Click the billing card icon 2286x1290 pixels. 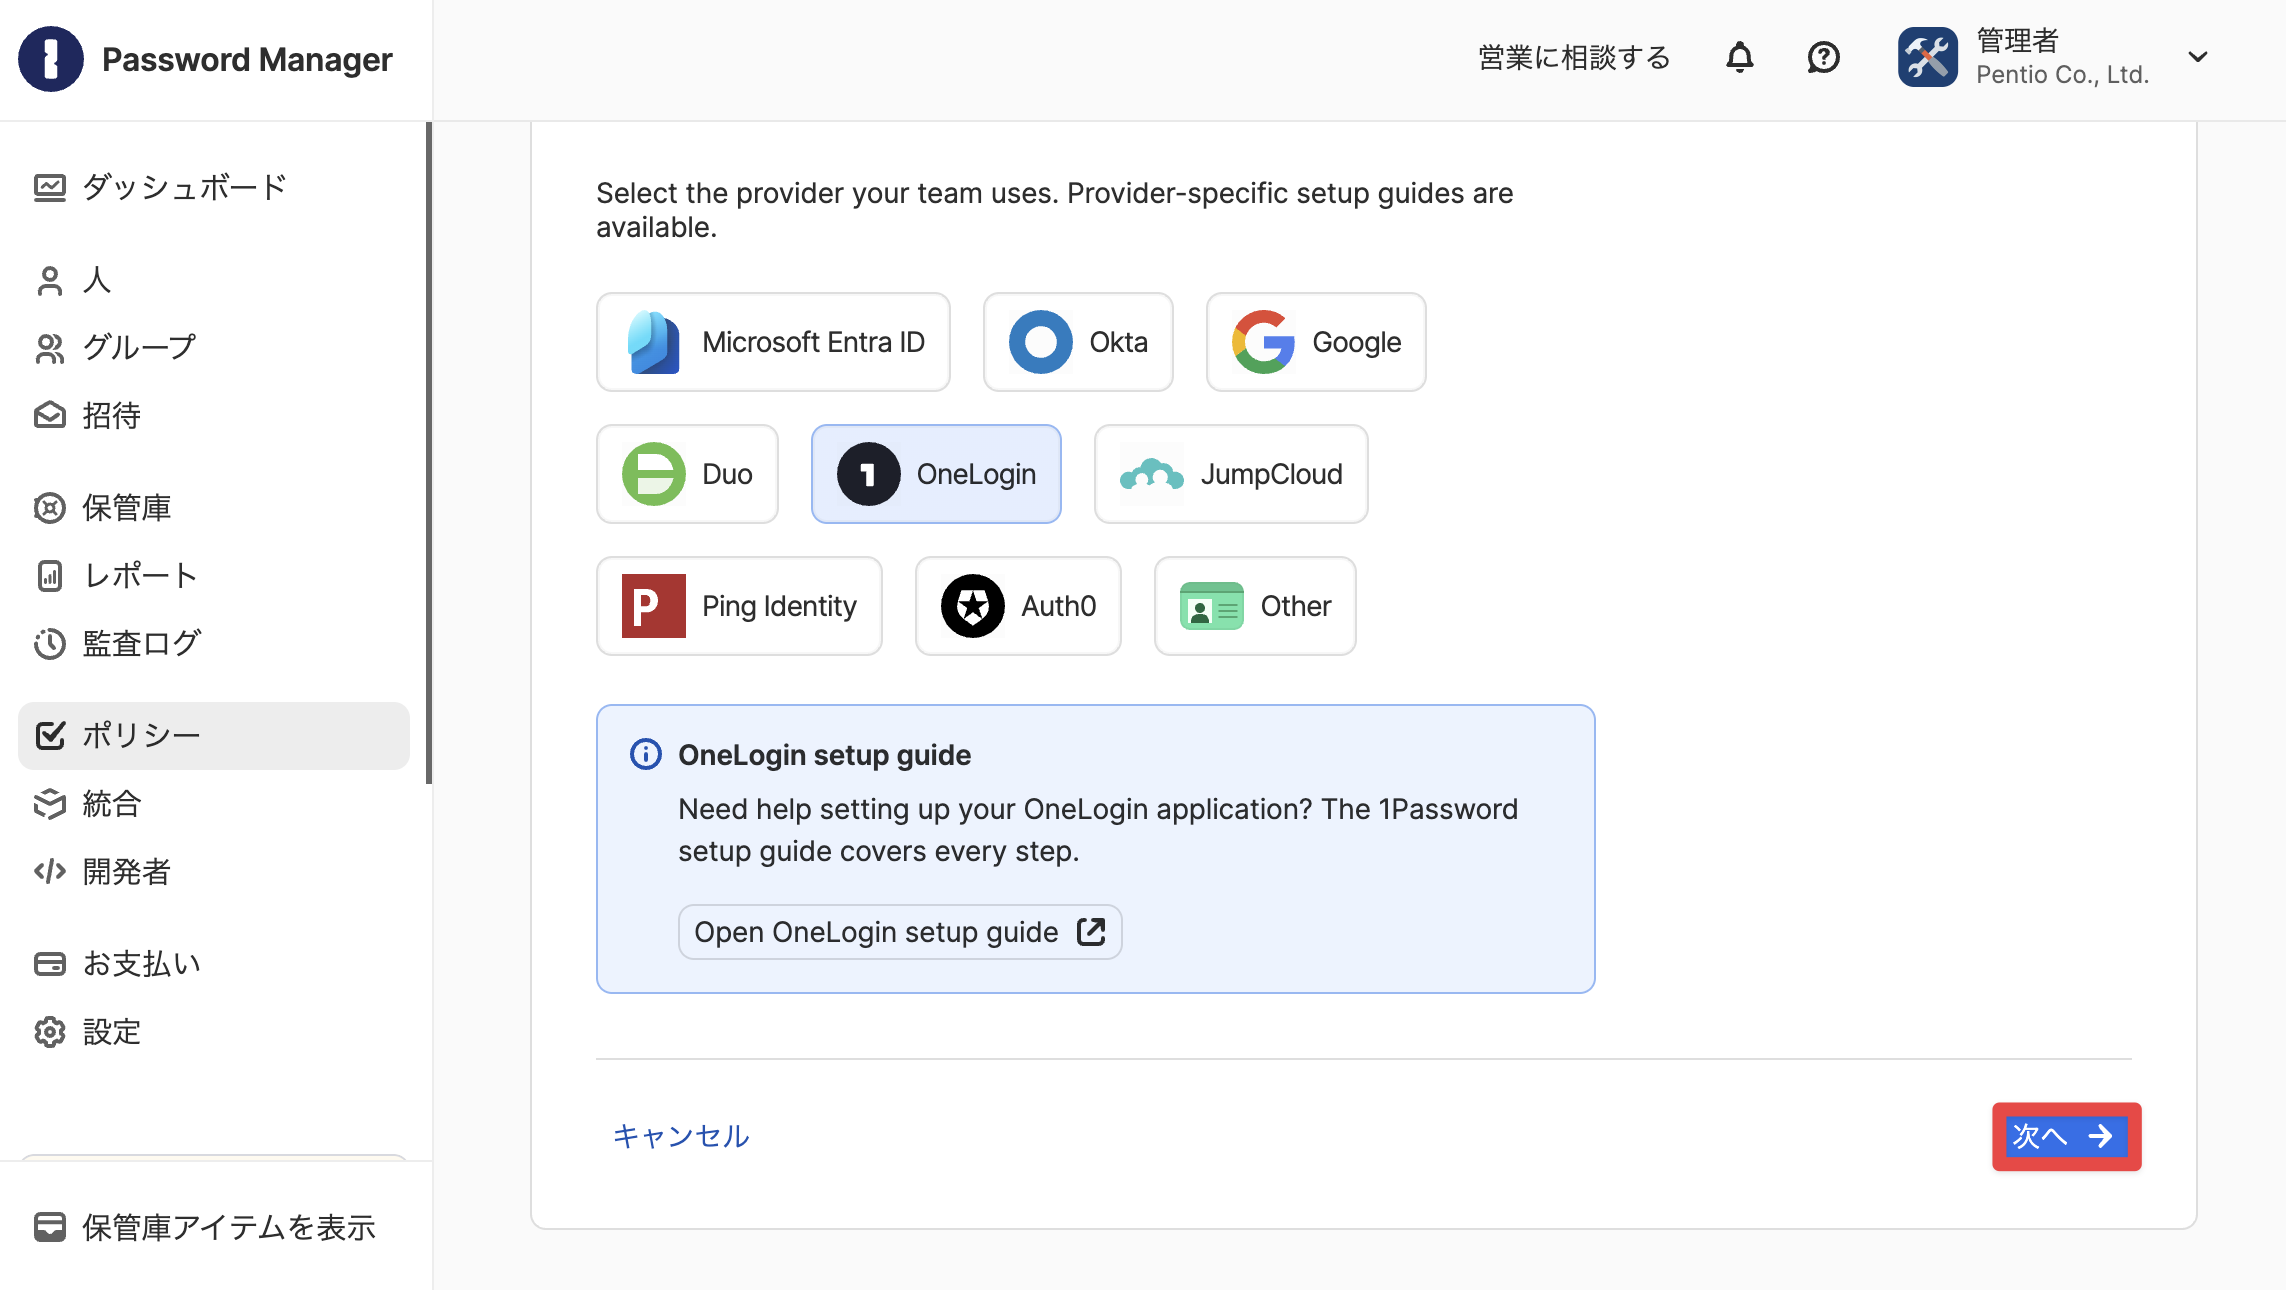click(x=50, y=964)
